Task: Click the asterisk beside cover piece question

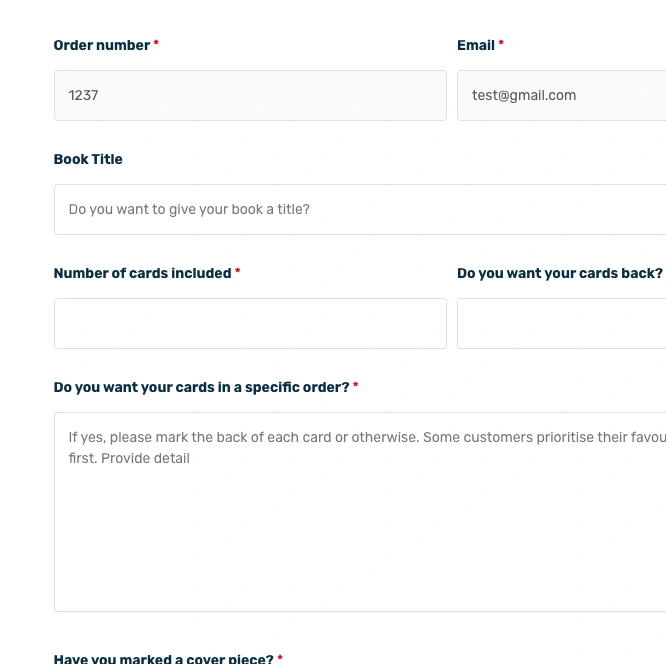Action: tap(280, 657)
